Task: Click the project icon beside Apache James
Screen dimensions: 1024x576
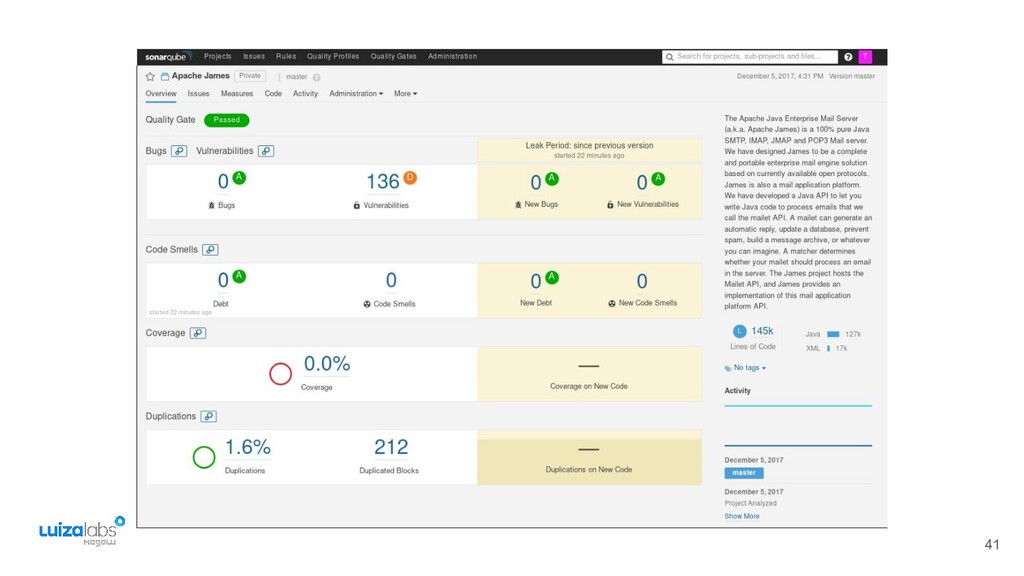Action: (165, 76)
